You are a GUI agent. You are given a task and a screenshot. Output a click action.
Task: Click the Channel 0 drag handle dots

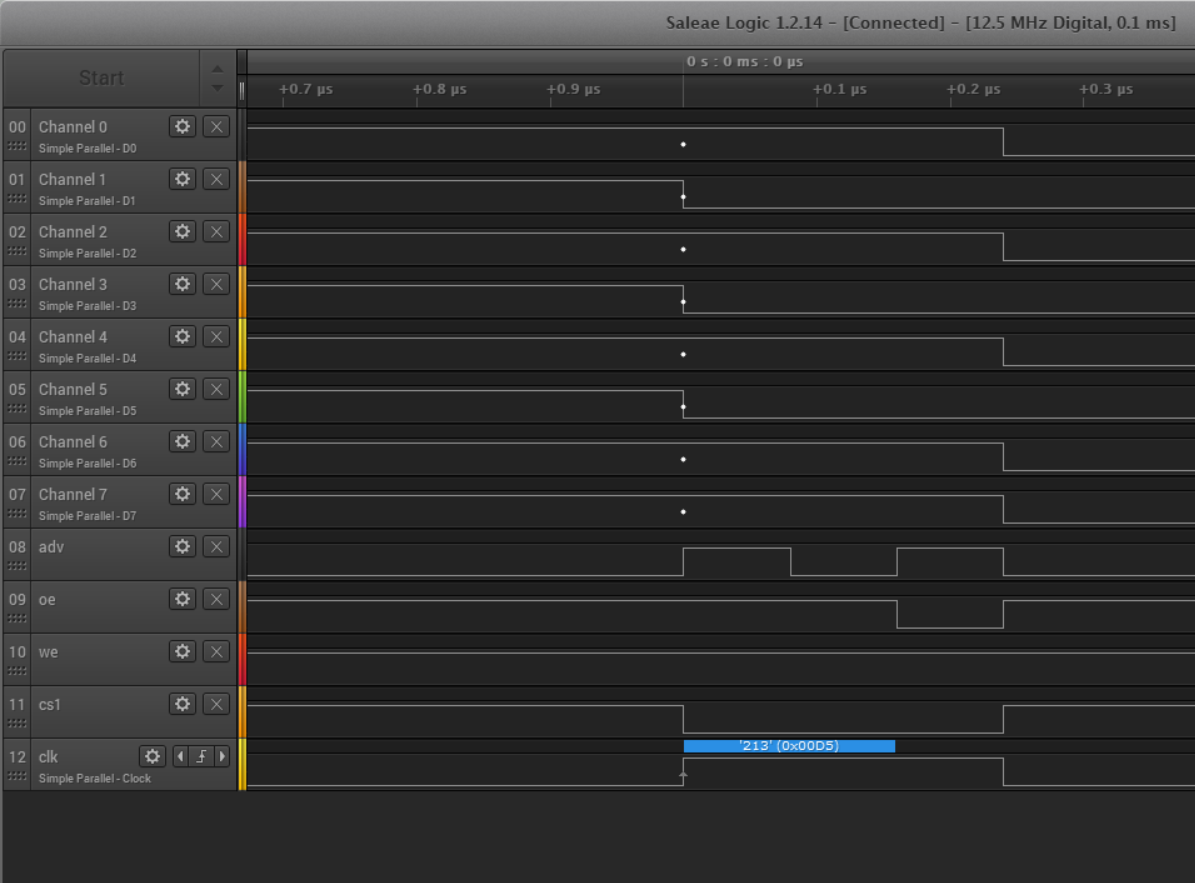click(x=17, y=146)
